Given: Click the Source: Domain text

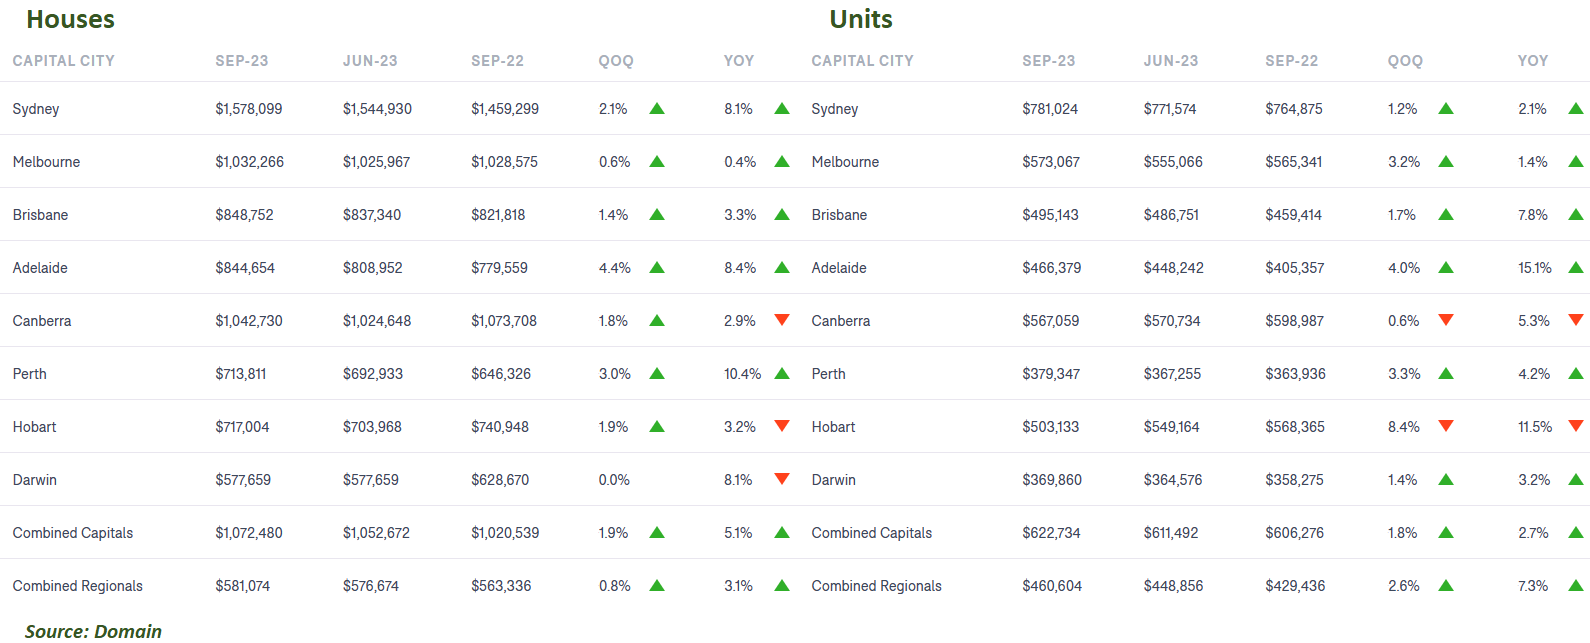Looking at the screenshot, I should (x=93, y=630).
